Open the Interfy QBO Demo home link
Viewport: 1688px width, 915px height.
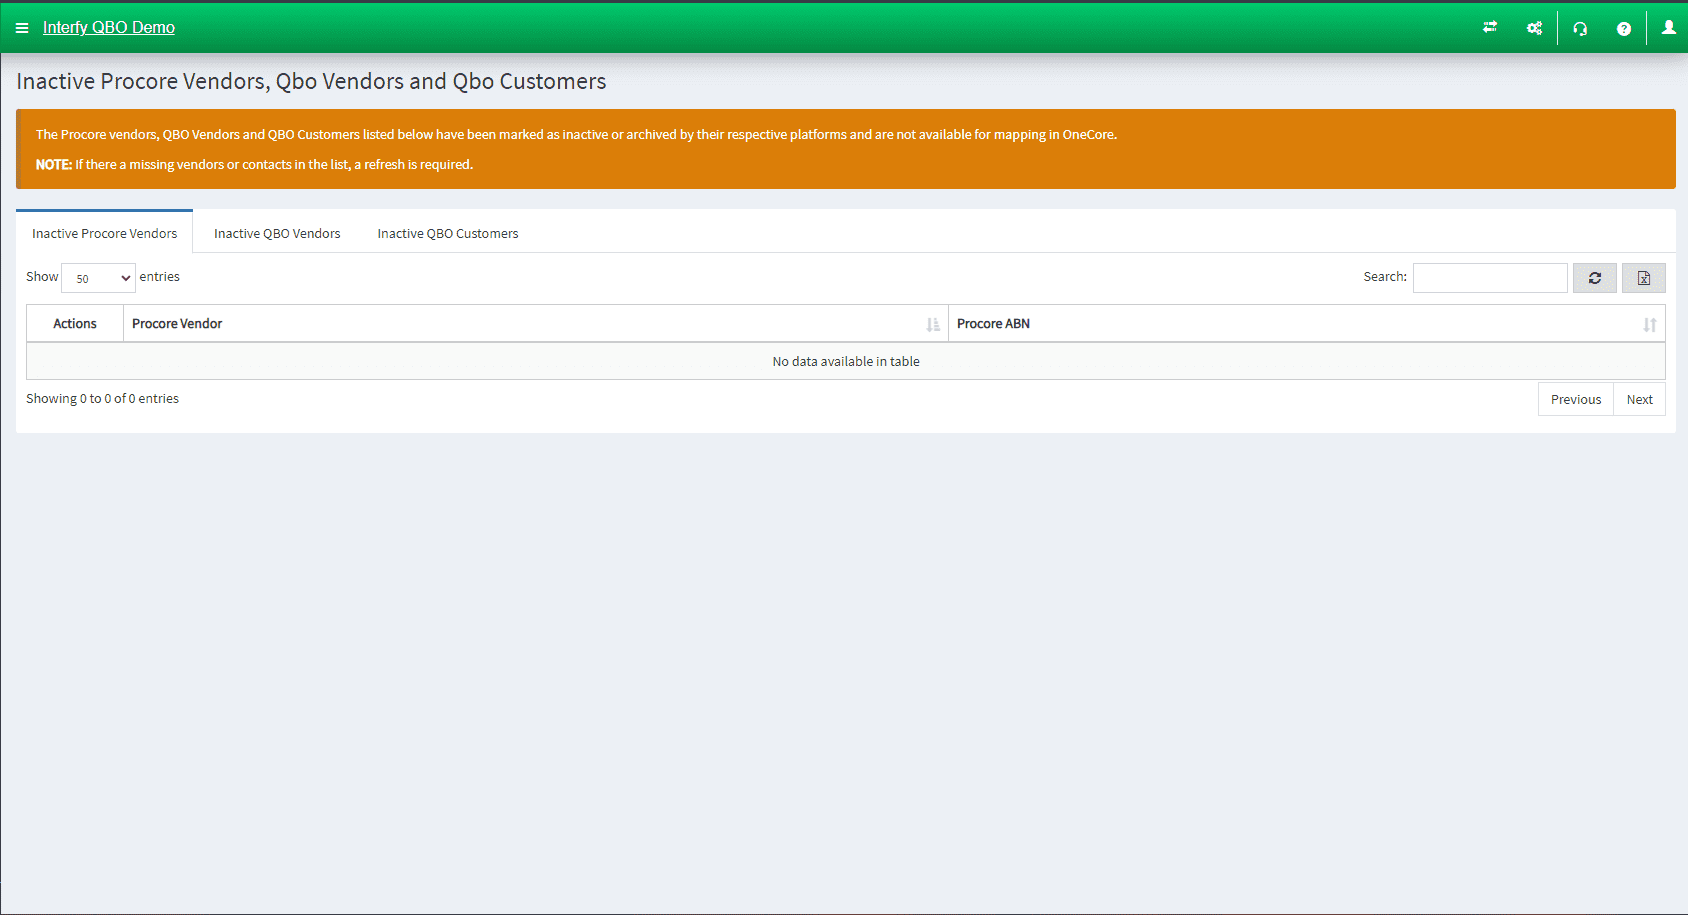pos(108,27)
